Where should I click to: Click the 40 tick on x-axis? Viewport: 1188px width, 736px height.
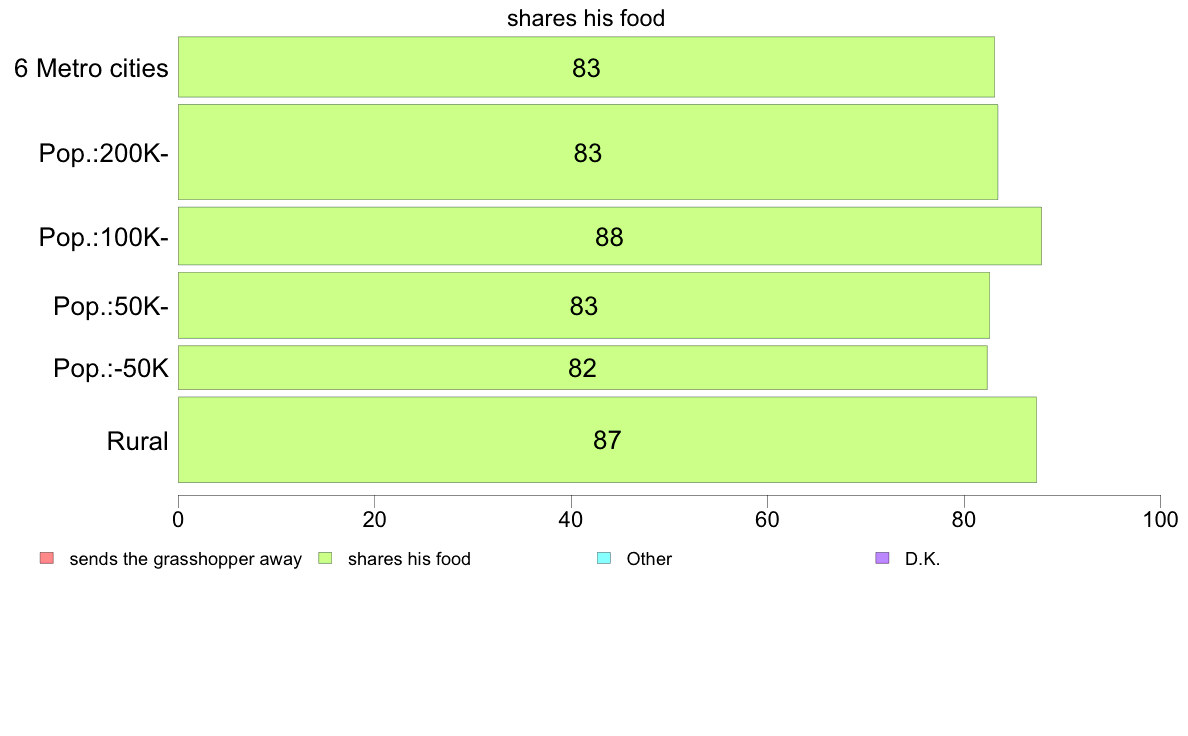tap(571, 519)
